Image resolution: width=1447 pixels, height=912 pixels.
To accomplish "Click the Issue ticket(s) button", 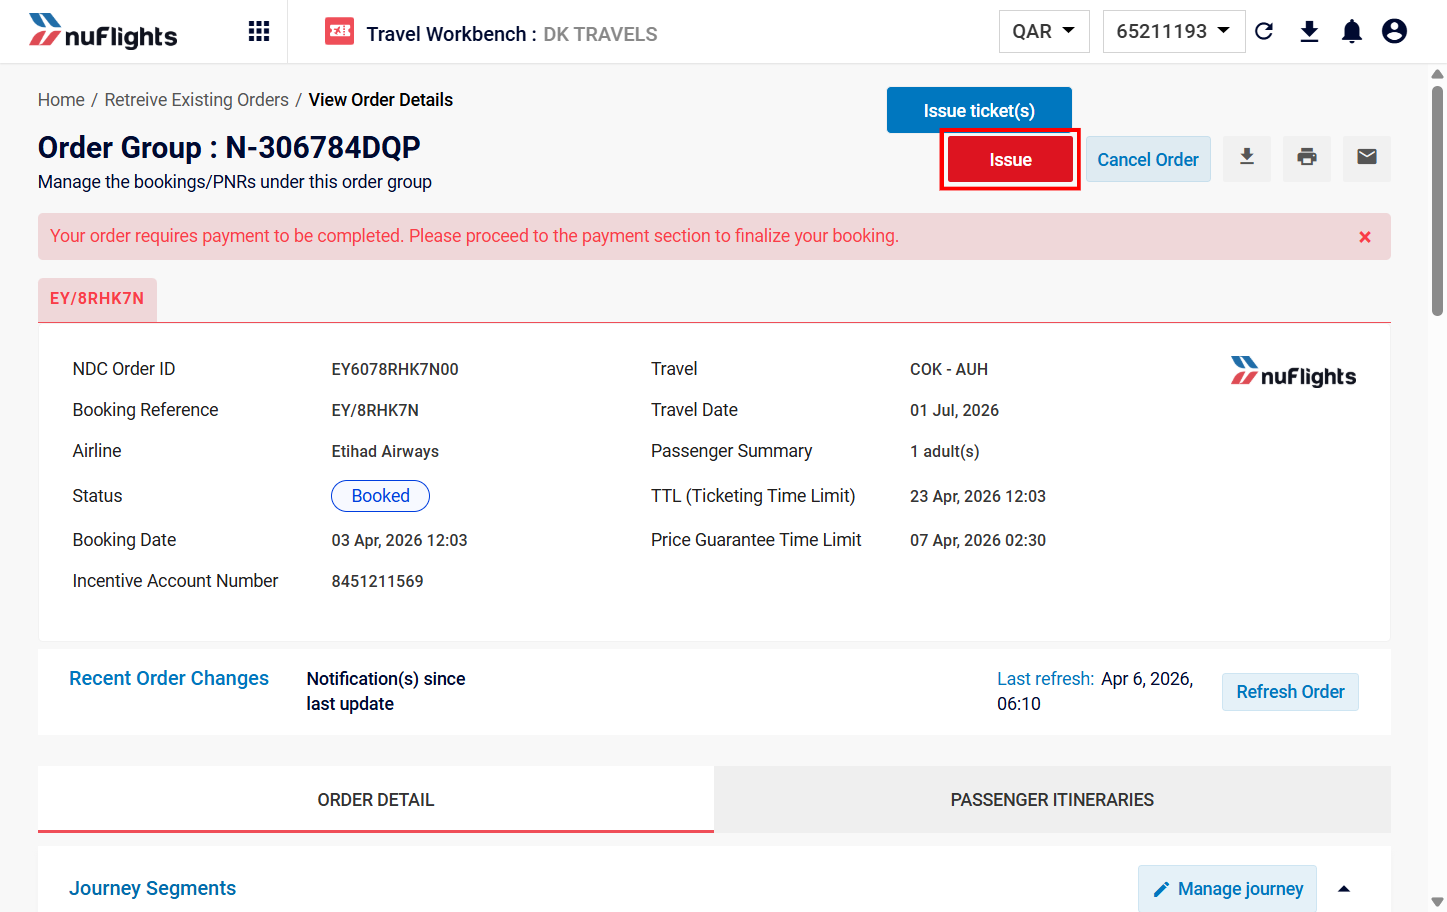I will [979, 111].
